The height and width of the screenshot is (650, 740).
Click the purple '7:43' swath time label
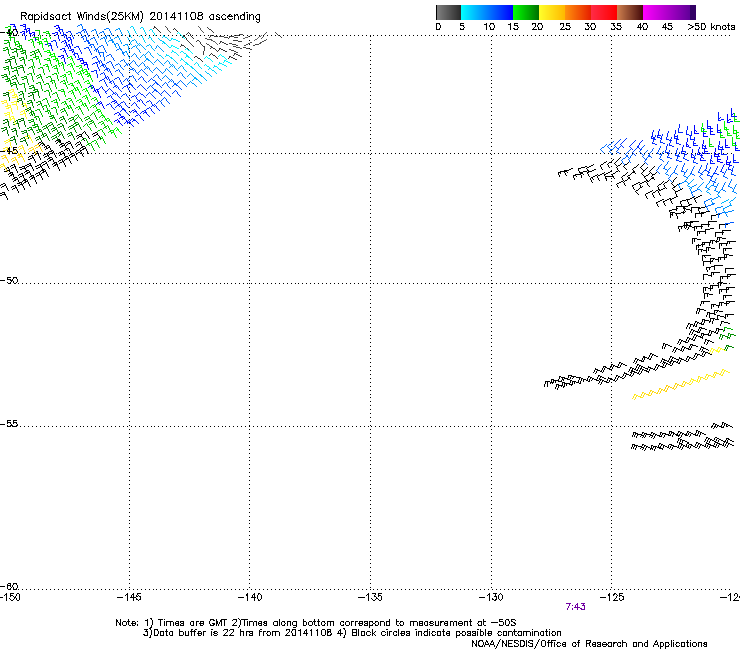click(x=575, y=607)
